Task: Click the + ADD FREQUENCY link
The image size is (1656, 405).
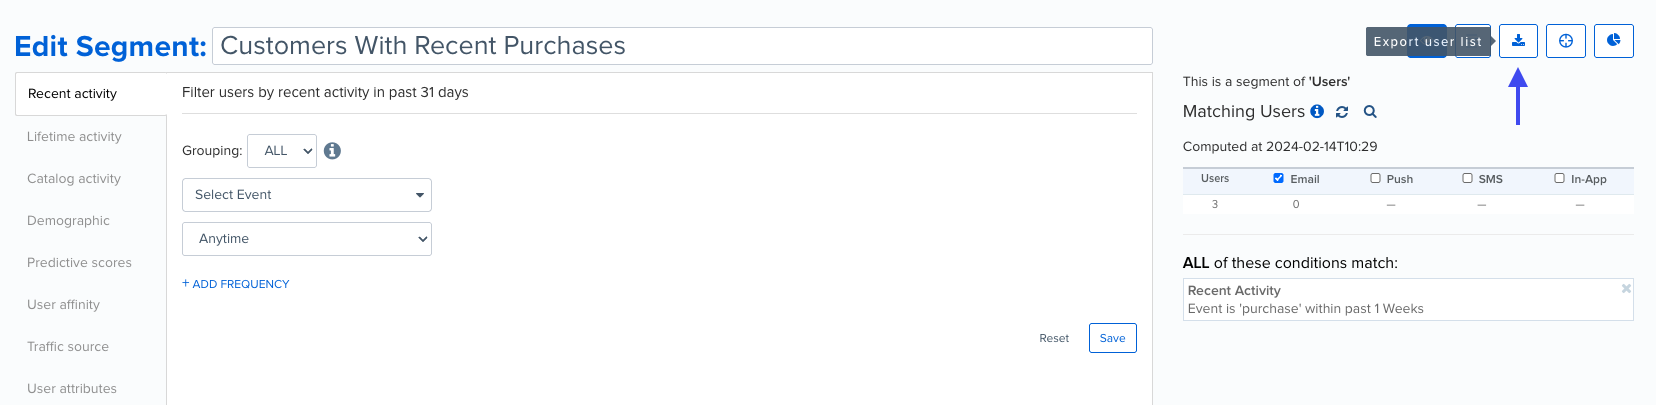Action: tap(236, 284)
